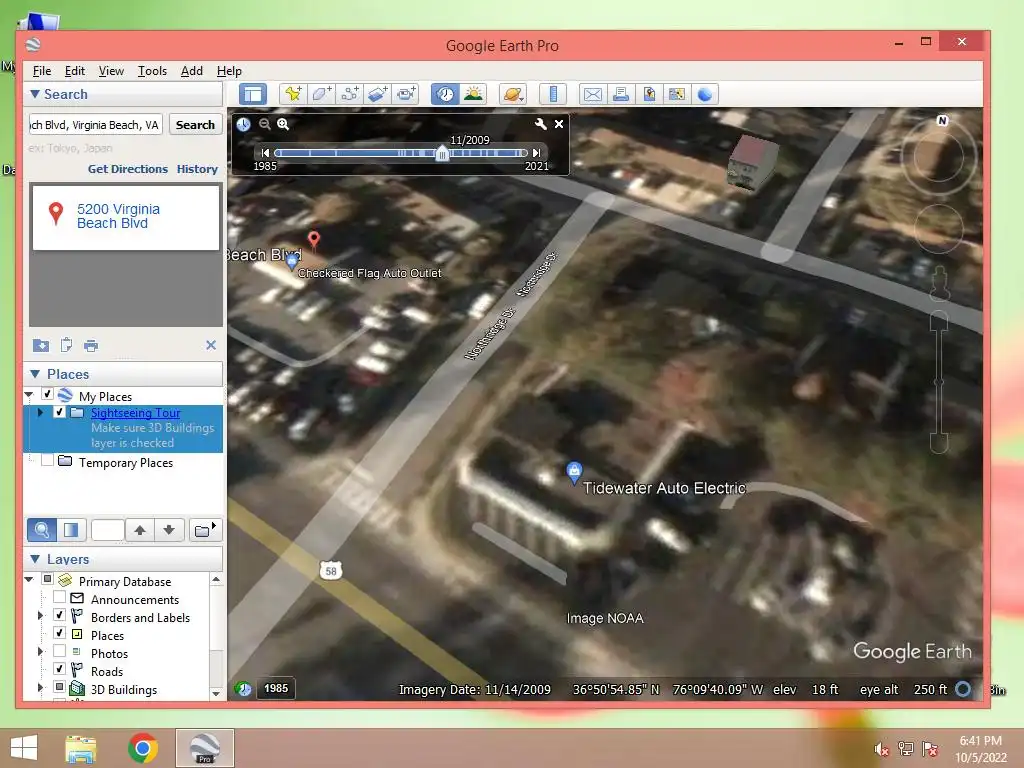The height and width of the screenshot is (768, 1024).
Task: Step to the later imagery date
Action: coord(536,153)
